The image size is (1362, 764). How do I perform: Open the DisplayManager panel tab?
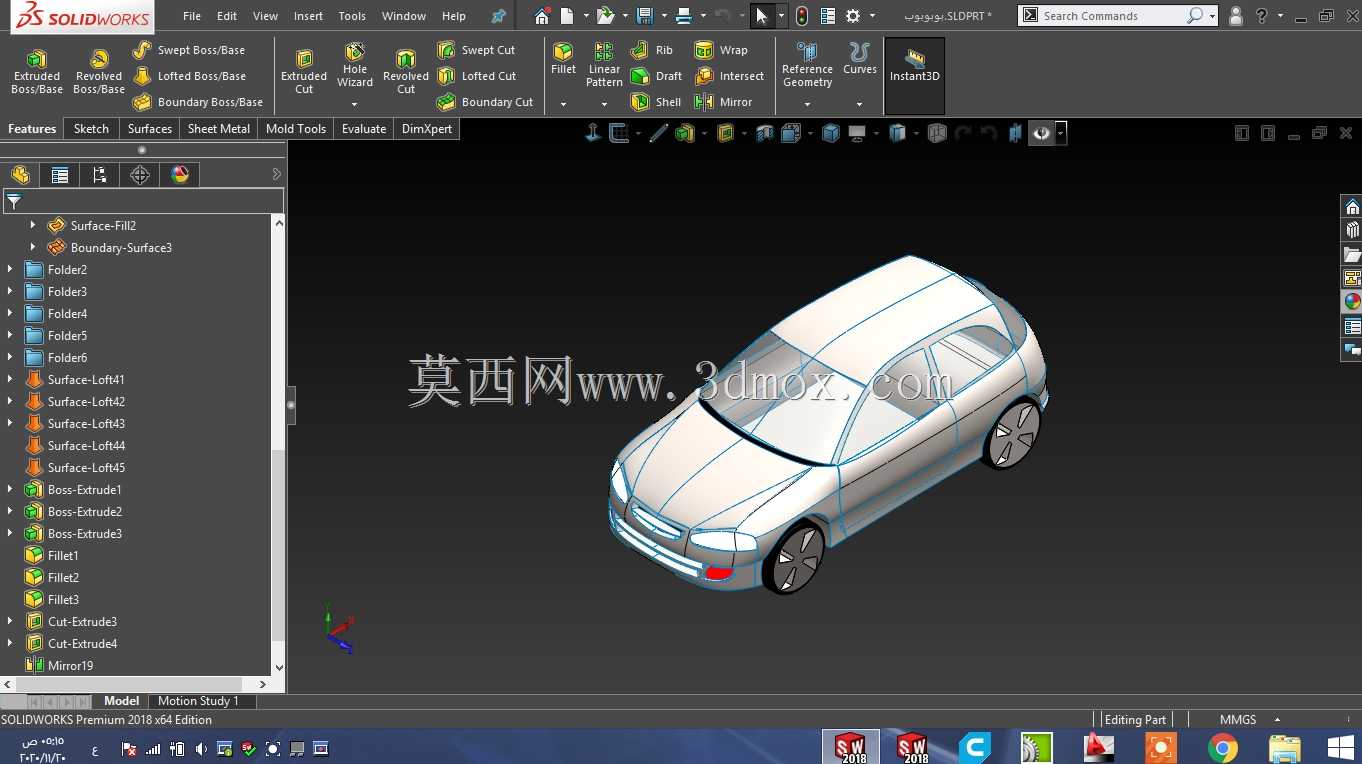180,175
